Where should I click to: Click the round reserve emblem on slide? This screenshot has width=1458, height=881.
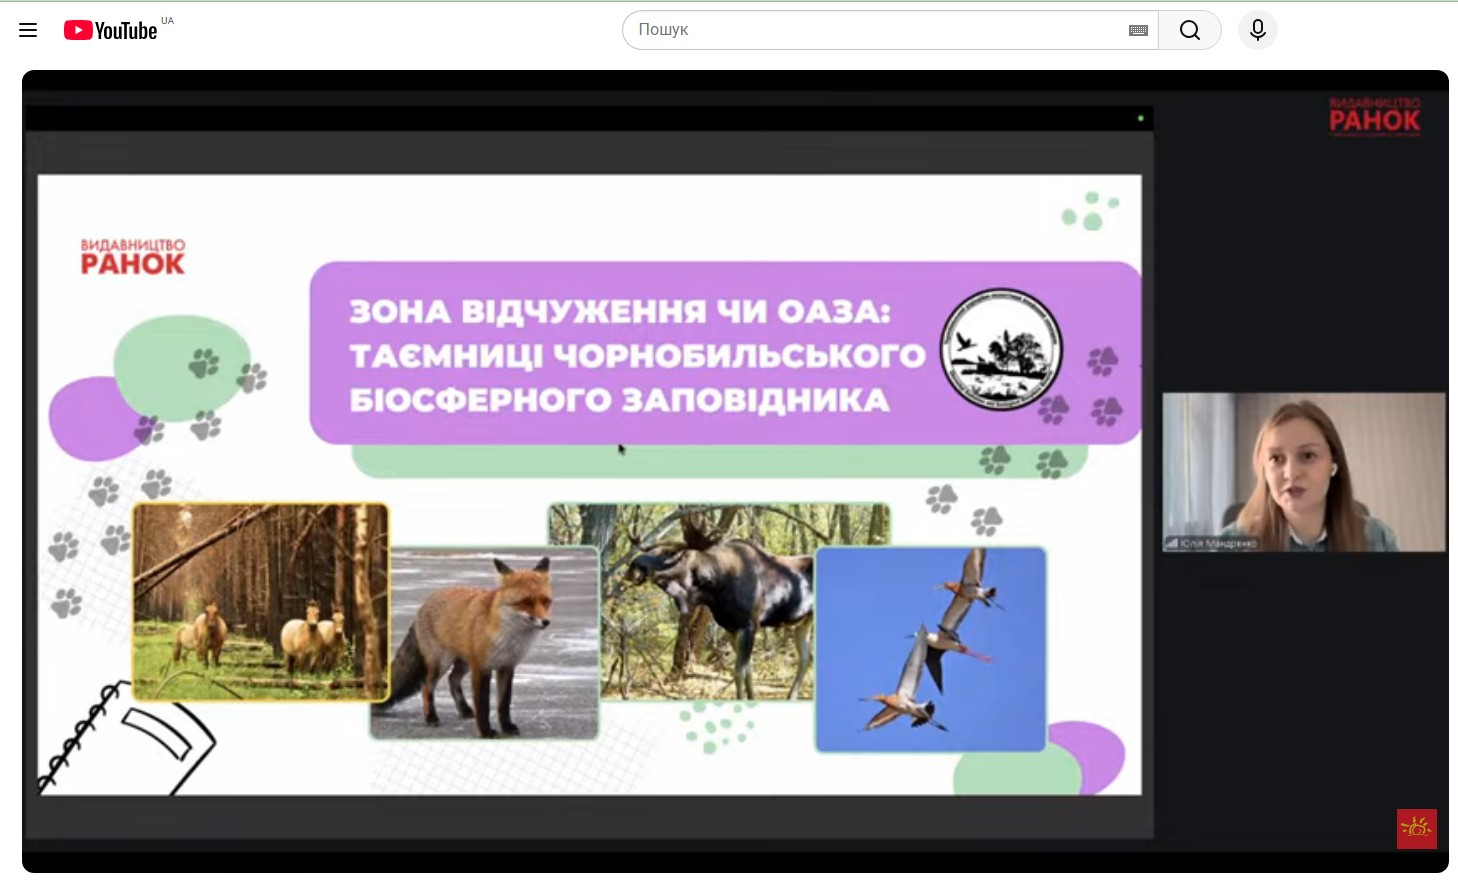(x=1001, y=350)
